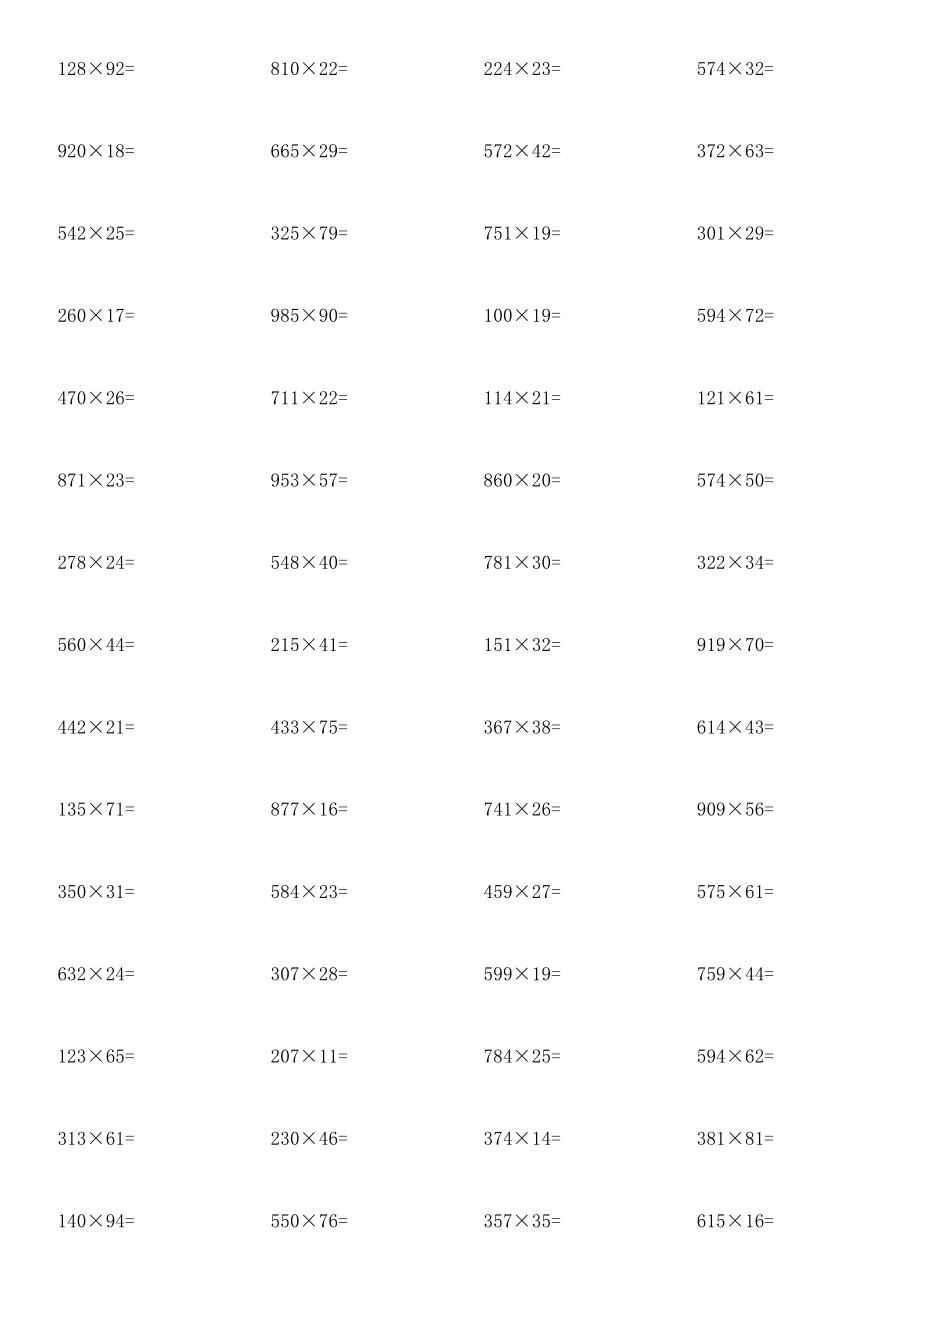The image size is (950, 1344).
Task: Select the problem 372×63=
Action: coord(735,151)
